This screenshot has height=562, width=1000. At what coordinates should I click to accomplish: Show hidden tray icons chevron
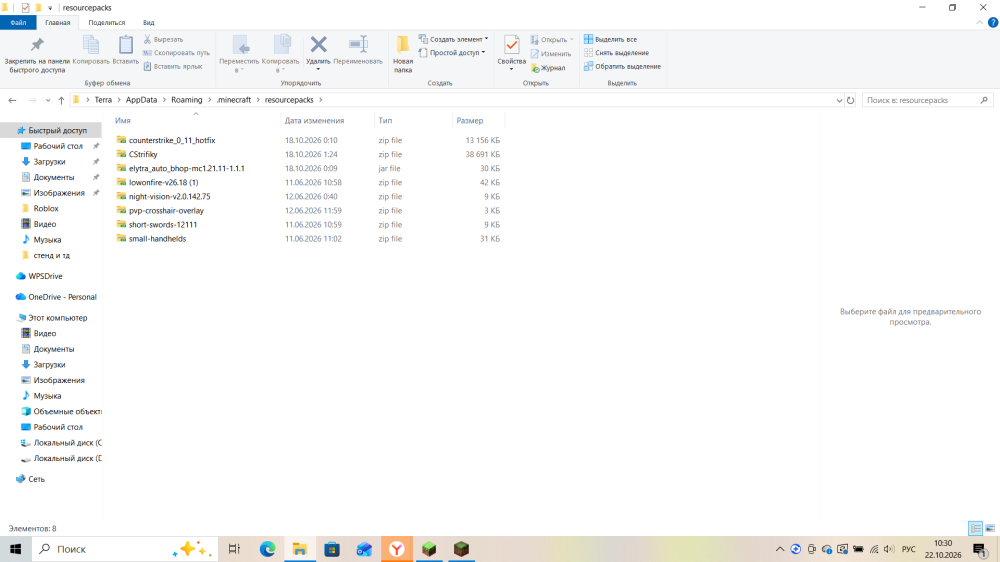[779, 549]
